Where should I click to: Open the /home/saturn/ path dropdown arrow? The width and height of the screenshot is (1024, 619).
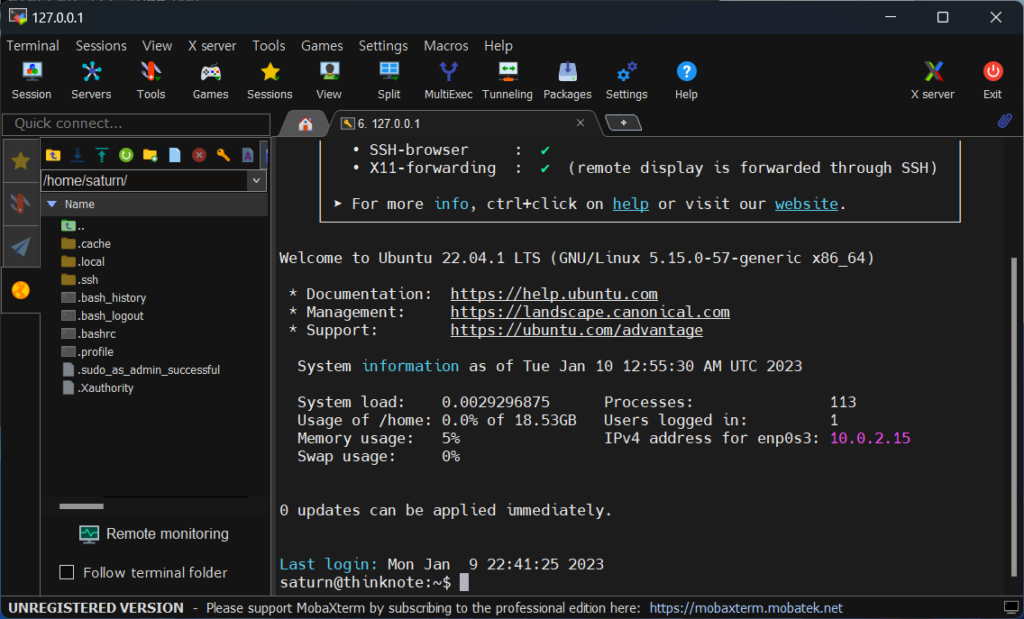(257, 180)
